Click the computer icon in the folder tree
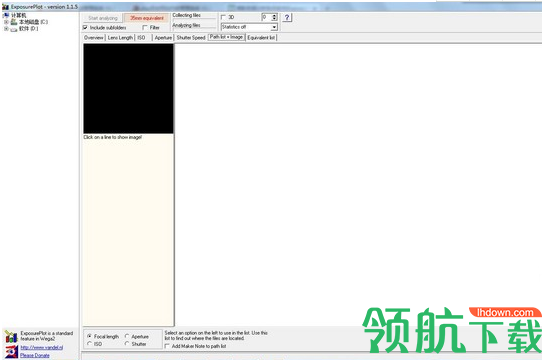Screen dimensions: 542x360 tap(6, 15)
